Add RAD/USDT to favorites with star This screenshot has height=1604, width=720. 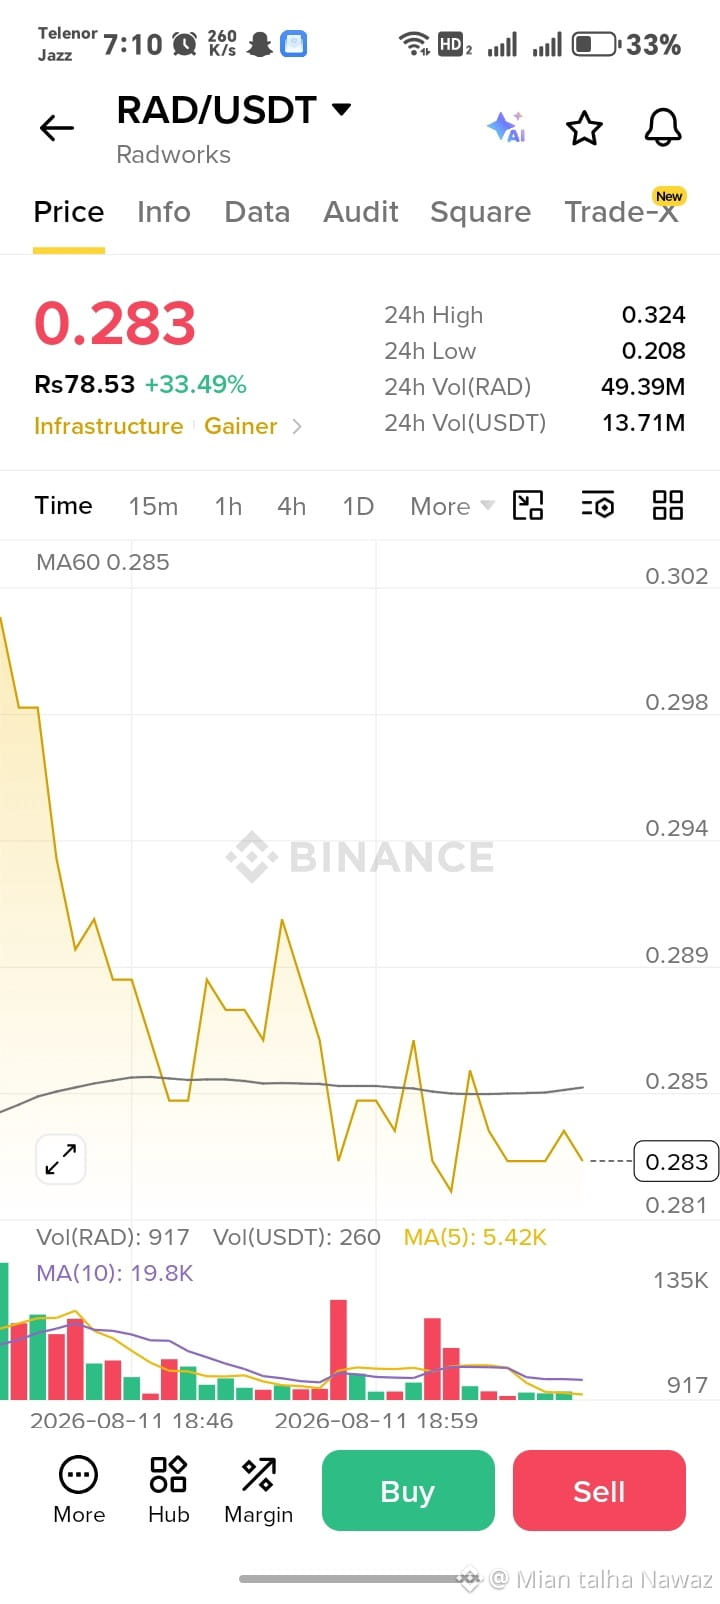(x=584, y=128)
